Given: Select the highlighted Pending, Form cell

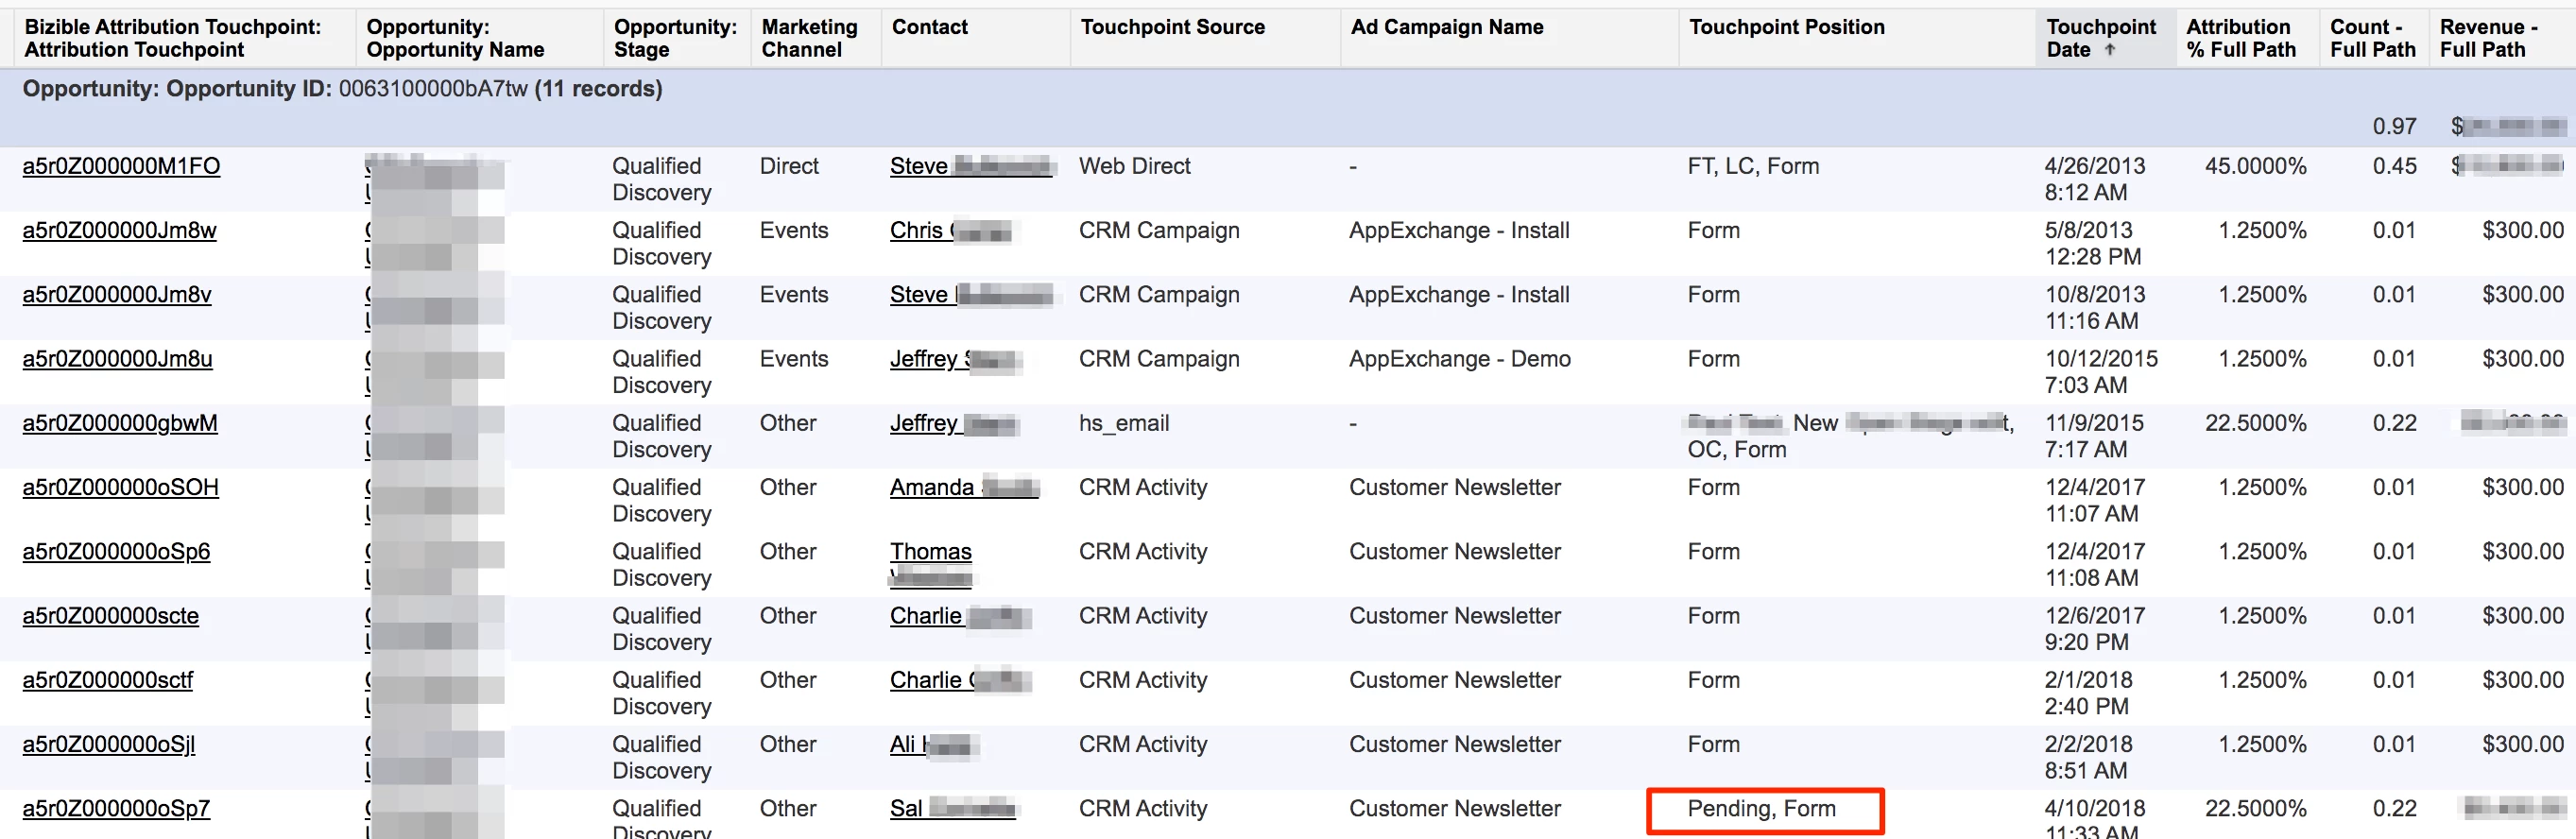Looking at the screenshot, I should point(1764,809).
